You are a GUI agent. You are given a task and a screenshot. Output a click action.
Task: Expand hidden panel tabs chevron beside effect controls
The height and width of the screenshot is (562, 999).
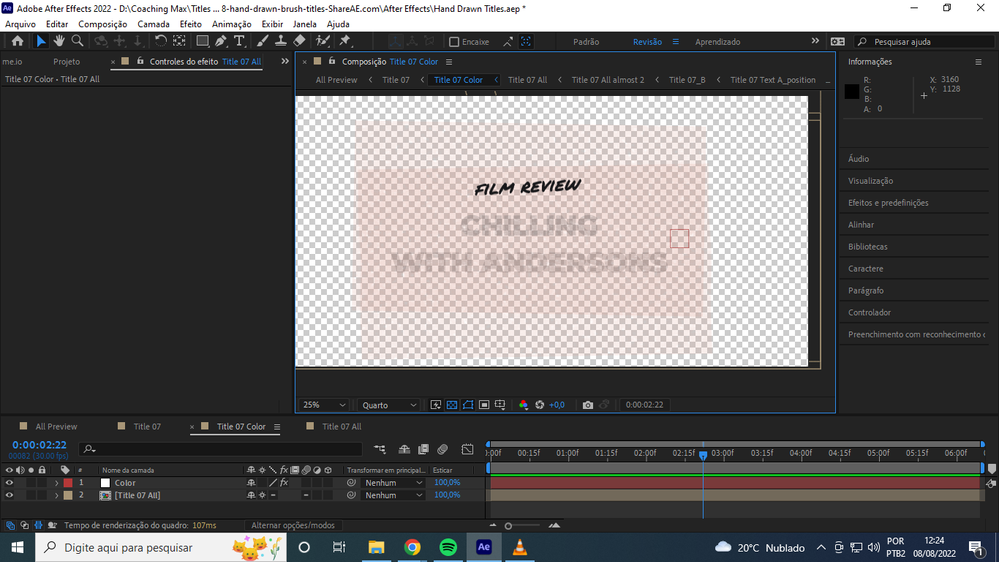click(x=285, y=62)
